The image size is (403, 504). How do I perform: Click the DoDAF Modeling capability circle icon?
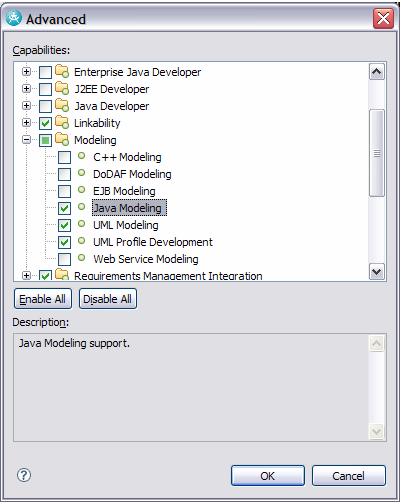(81, 173)
